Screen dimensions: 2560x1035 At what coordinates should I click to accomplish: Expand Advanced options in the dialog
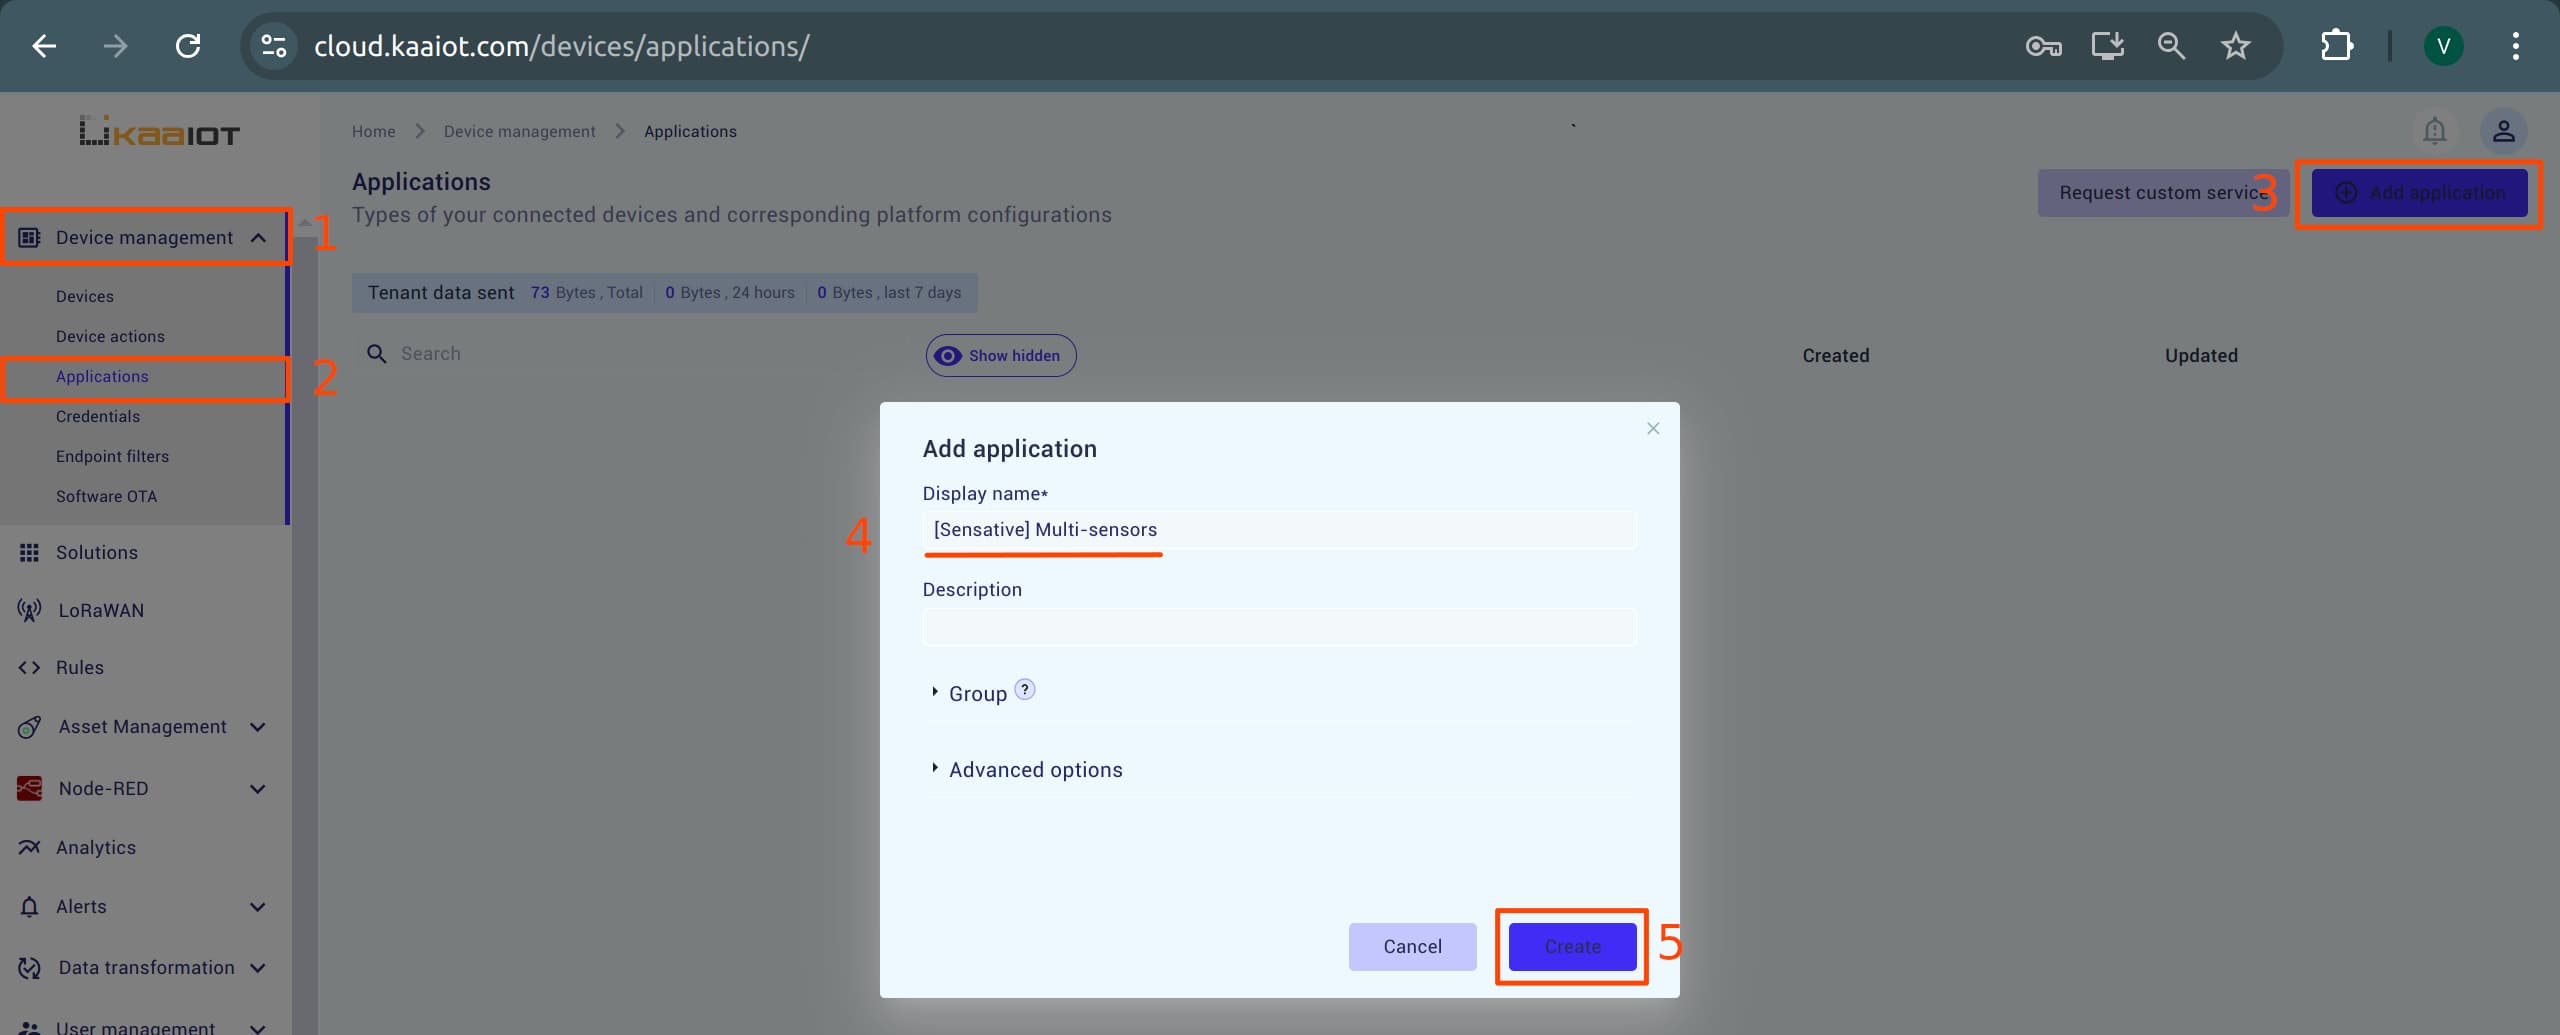1034,769
